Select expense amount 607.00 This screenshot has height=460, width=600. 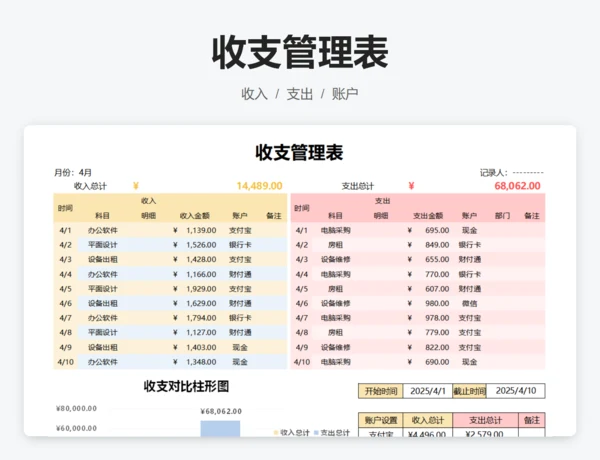(x=437, y=289)
